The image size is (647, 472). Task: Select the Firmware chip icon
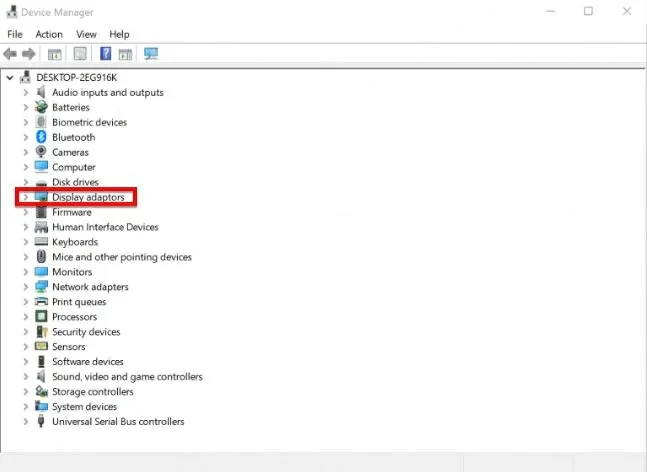[x=41, y=212]
